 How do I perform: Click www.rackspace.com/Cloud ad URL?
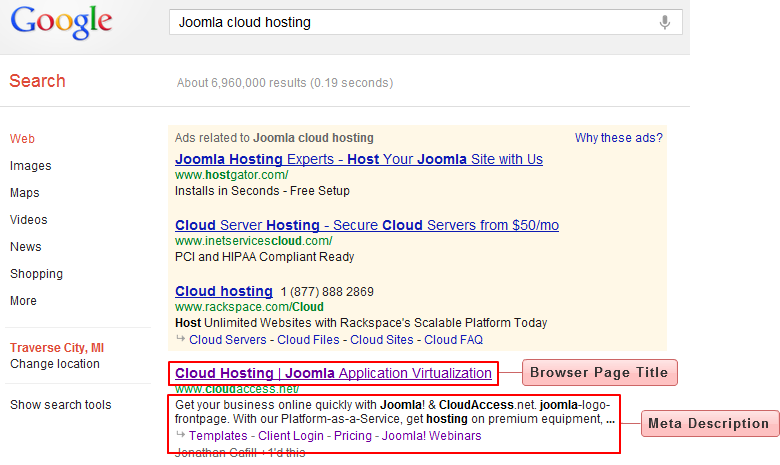(249, 307)
